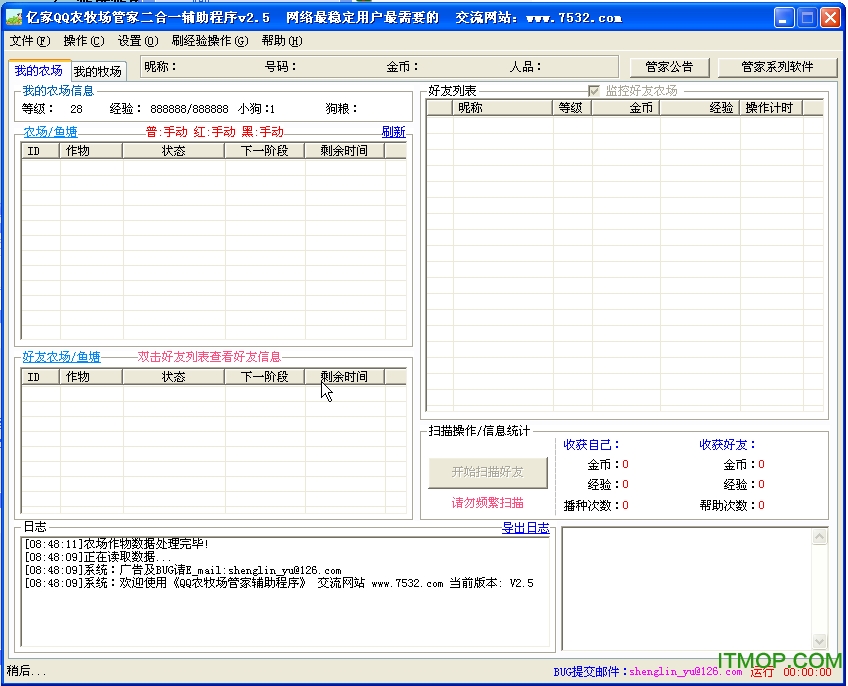
Task: Click the scroll up arrow in right log box
Action: click(819, 536)
